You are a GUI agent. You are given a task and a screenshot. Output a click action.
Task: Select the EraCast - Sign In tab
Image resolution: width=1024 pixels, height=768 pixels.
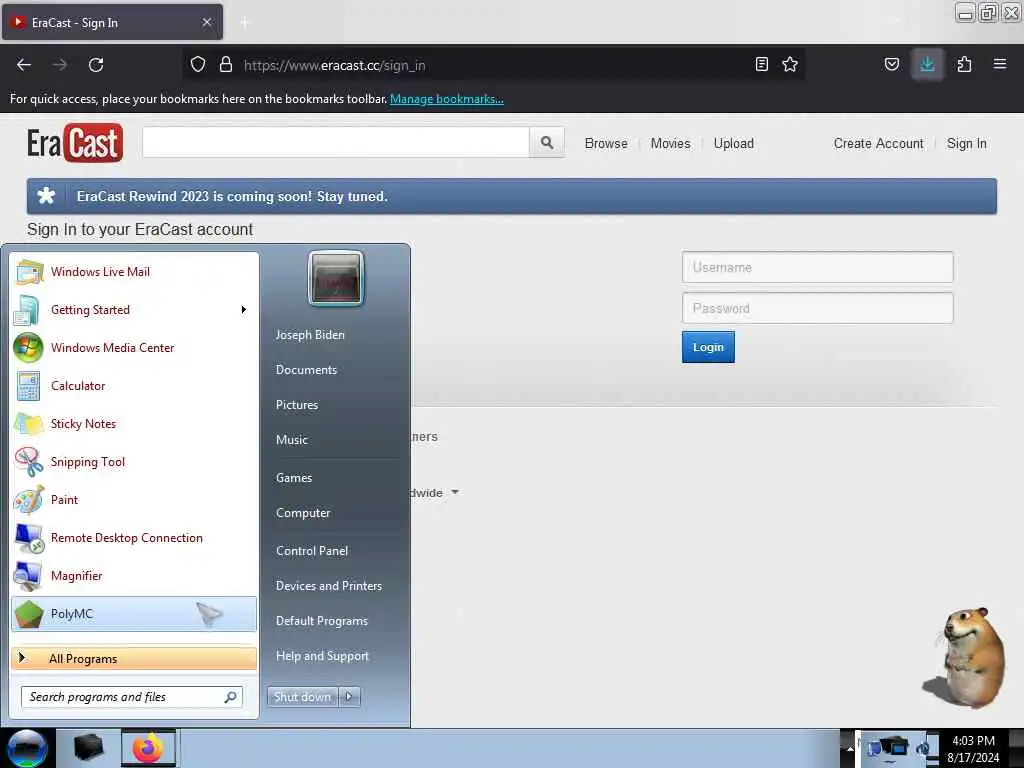(x=112, y=22)
